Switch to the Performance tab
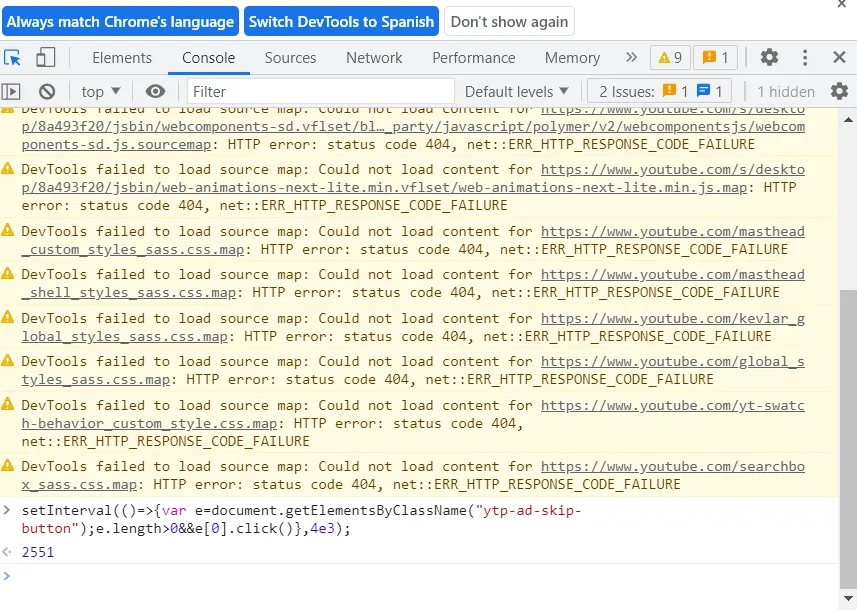The height and width of the screenshot is (610, 857). (x=474, y=57)
